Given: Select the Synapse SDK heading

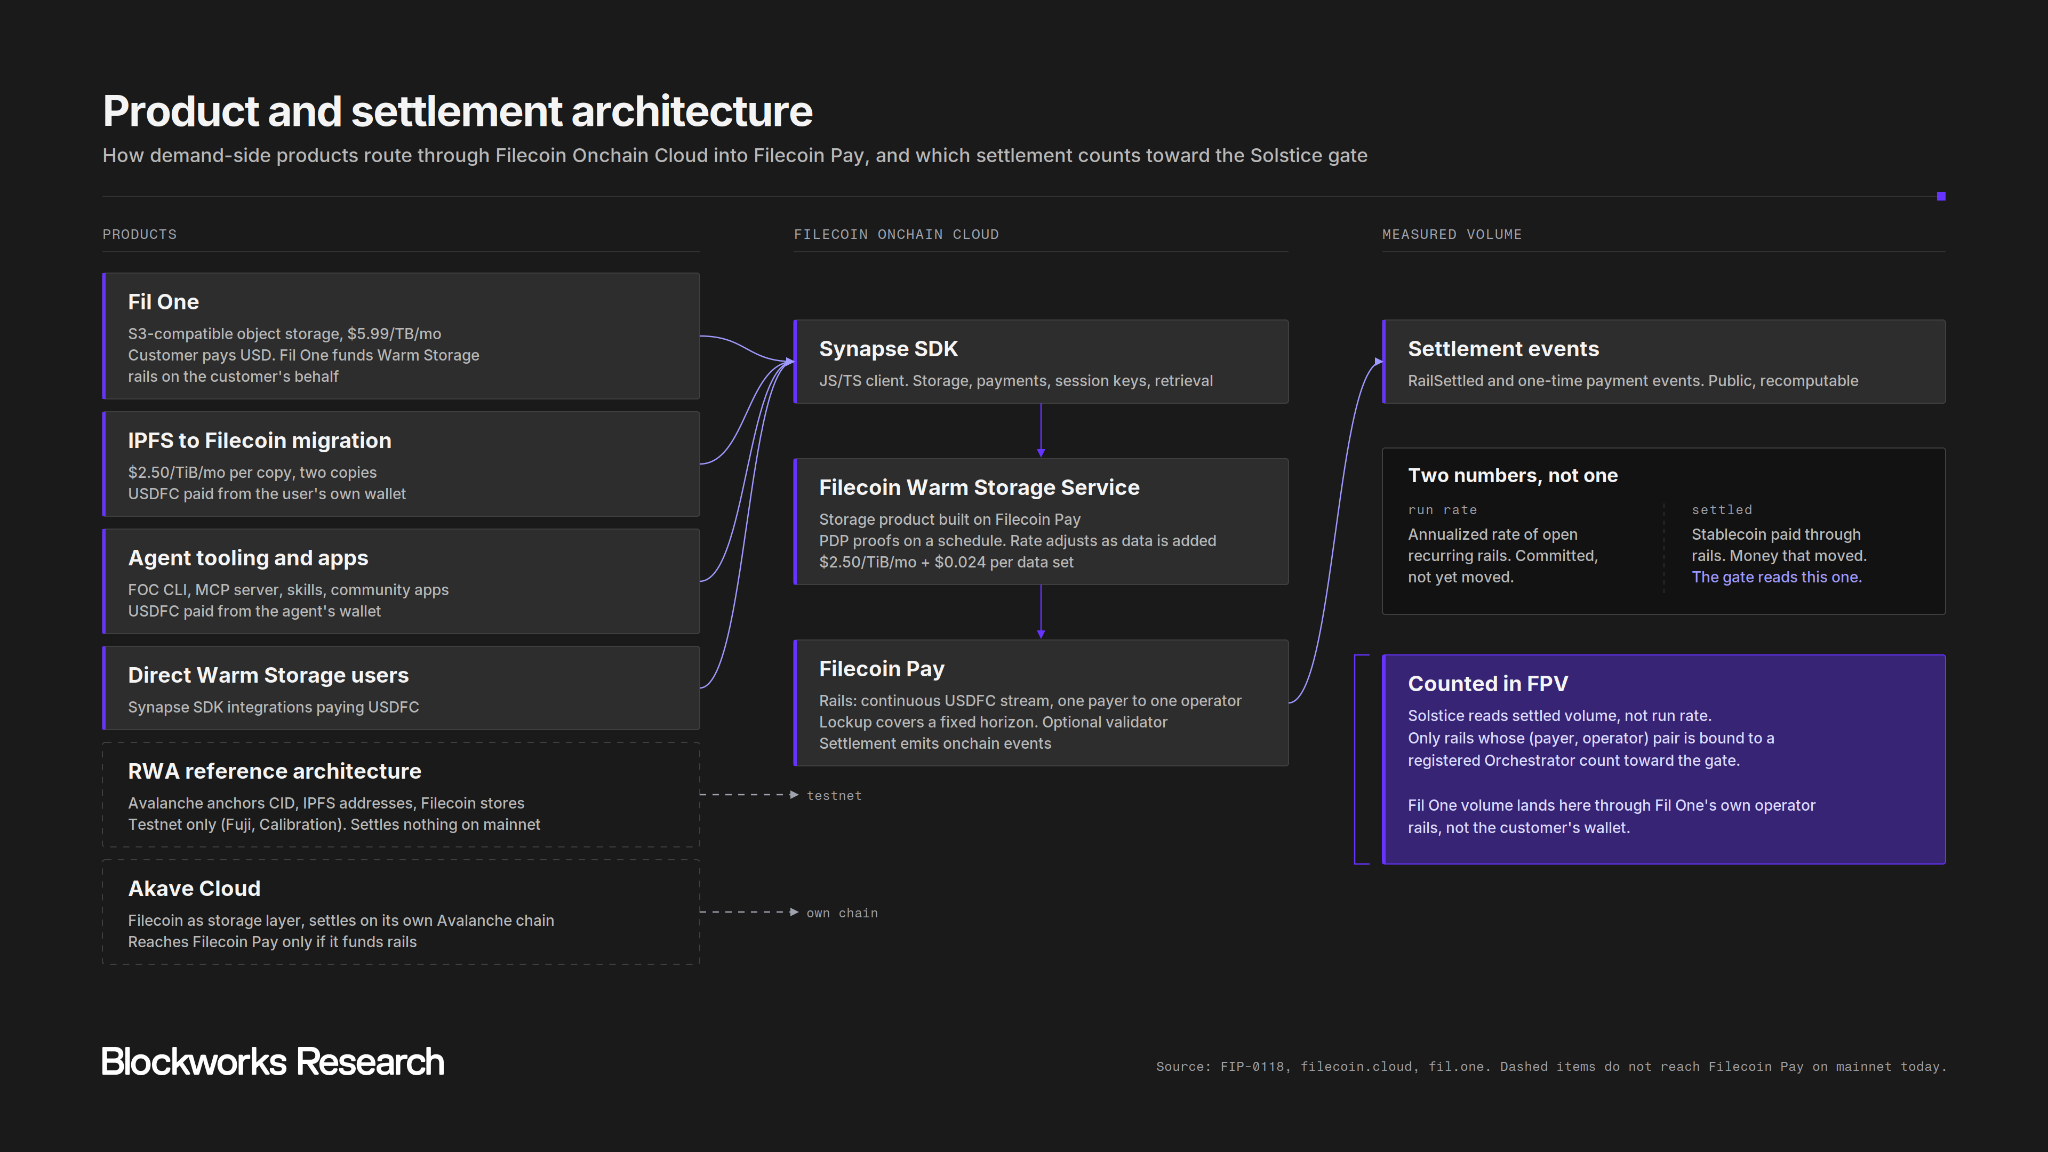Looking at the screenshot, I should click(x=888, y=349).
